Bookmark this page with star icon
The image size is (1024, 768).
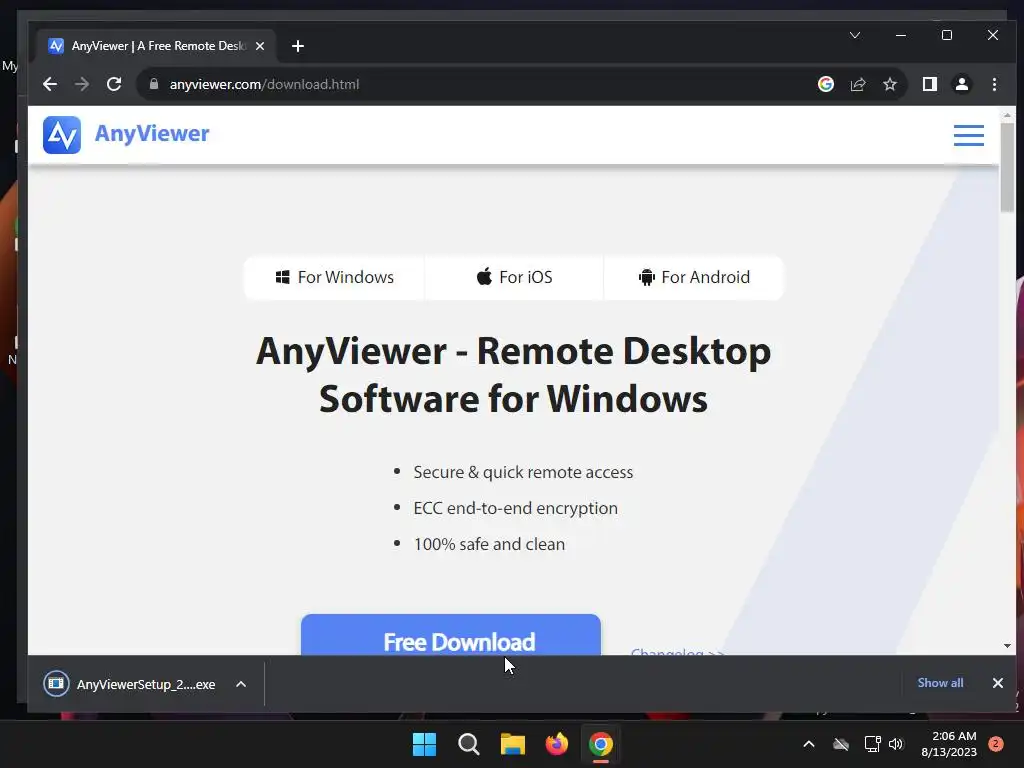[x=889, y=84]
